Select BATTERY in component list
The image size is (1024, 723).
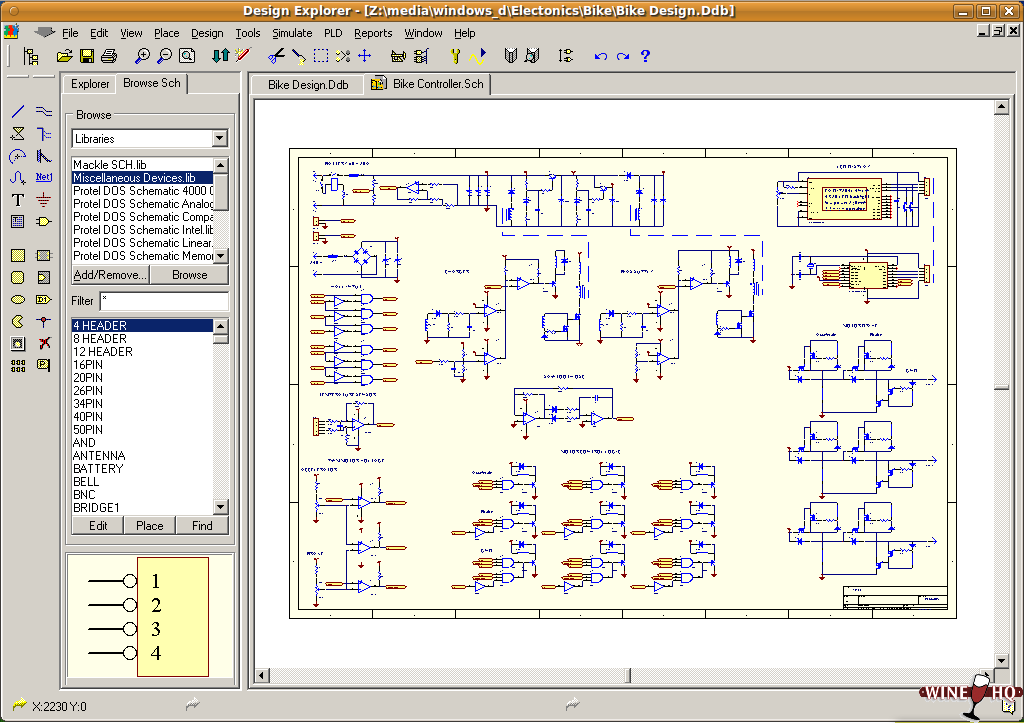point(142,469)
